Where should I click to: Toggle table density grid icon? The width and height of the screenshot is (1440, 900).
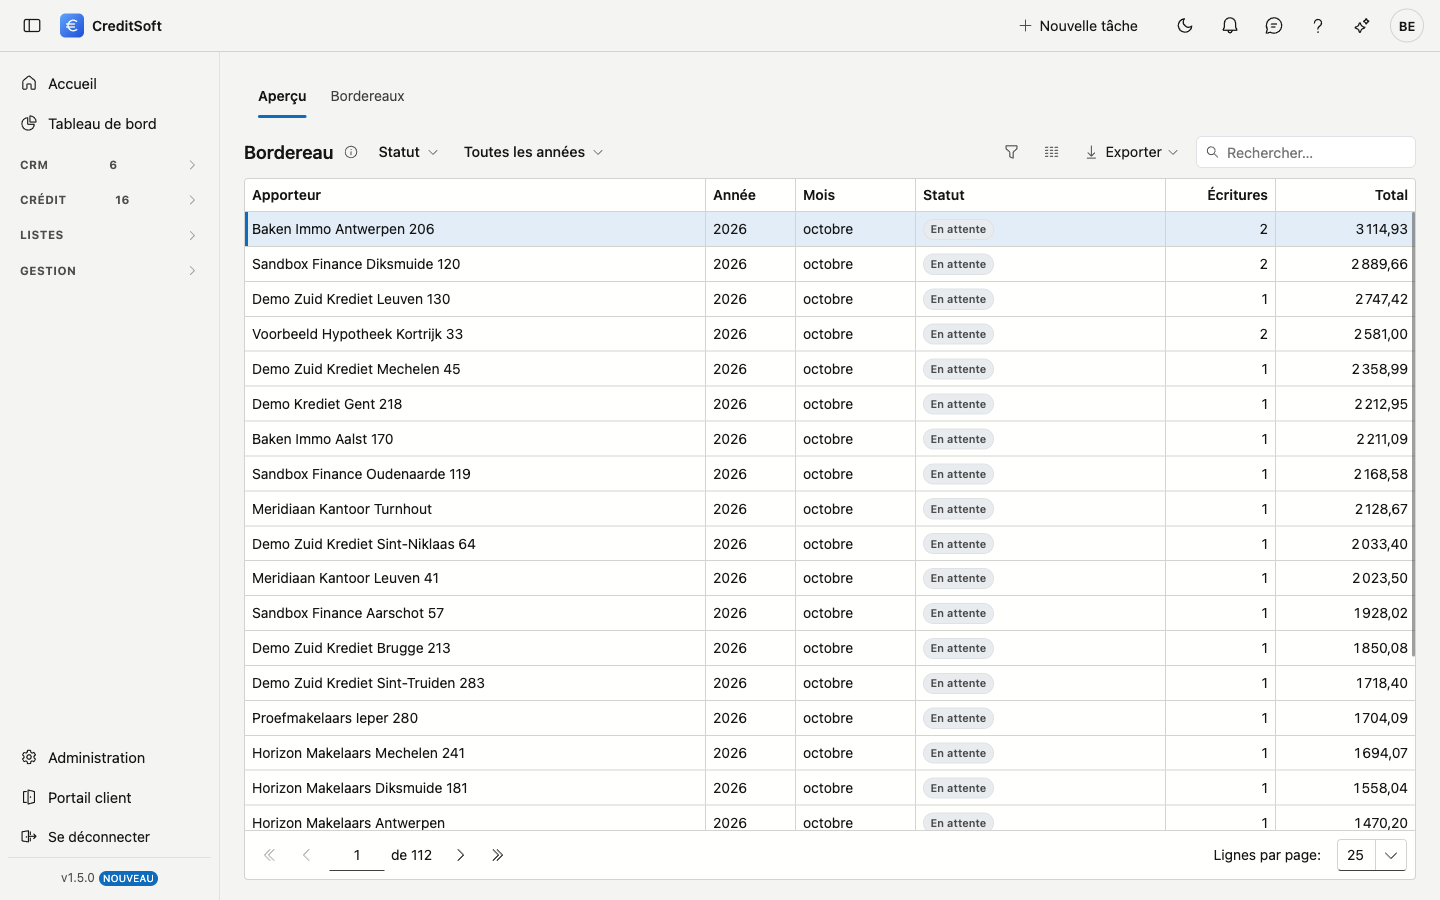click(x=1051, y=152)
